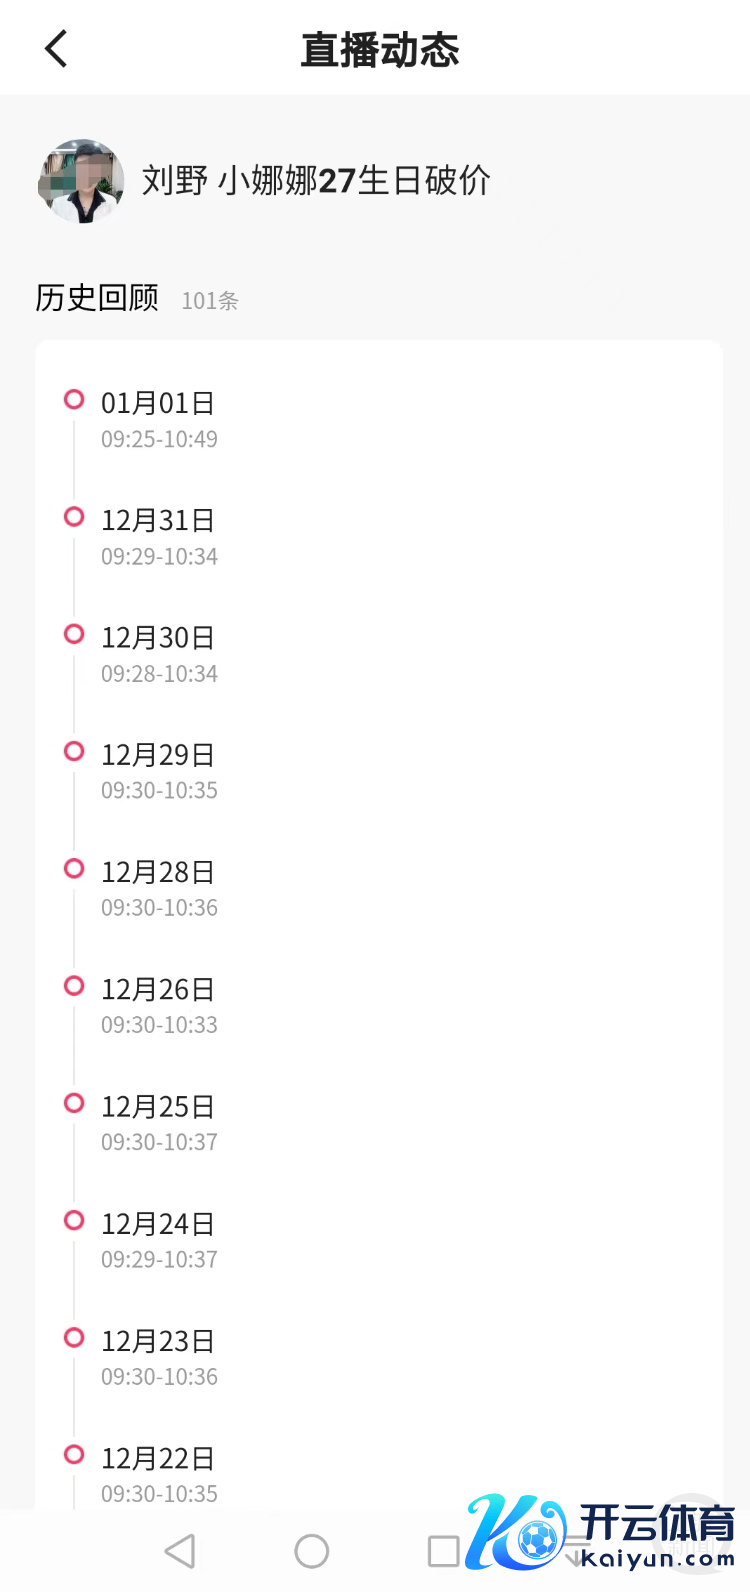
Task: Tap the Android recent apps square
Action: (443, 1551)
